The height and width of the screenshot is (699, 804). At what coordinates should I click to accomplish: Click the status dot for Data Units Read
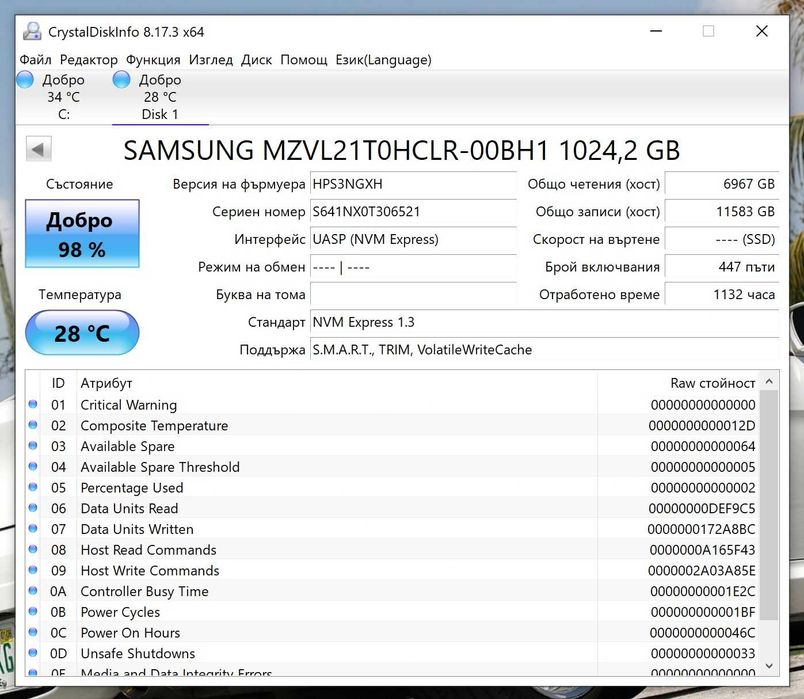coord(33,508)
